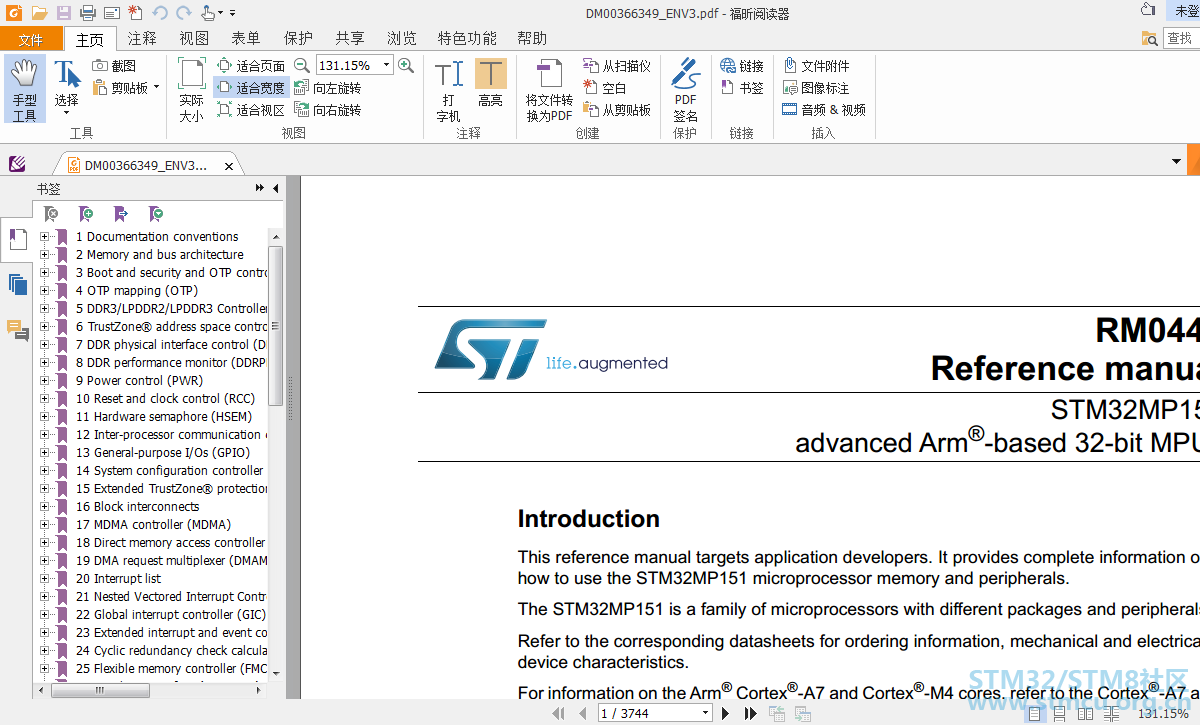Click the Redo arrow in title bar
Viewport: 1200px width, 725px height.
tap(184, 13)
